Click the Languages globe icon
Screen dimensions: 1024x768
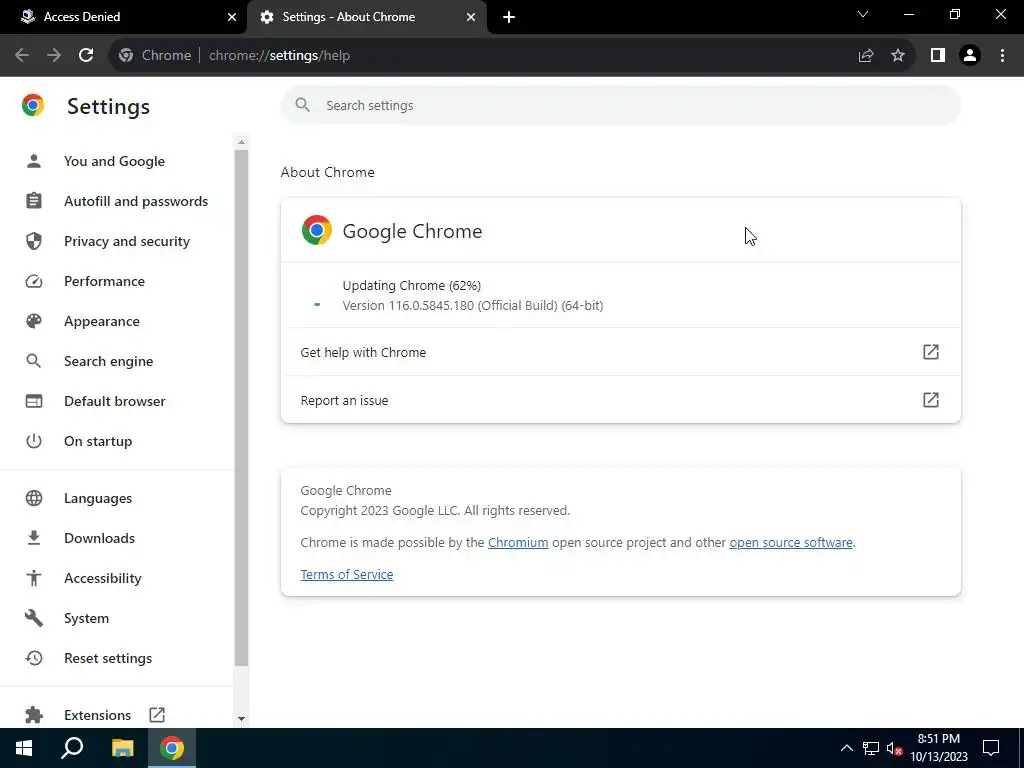tap(34, 498)
